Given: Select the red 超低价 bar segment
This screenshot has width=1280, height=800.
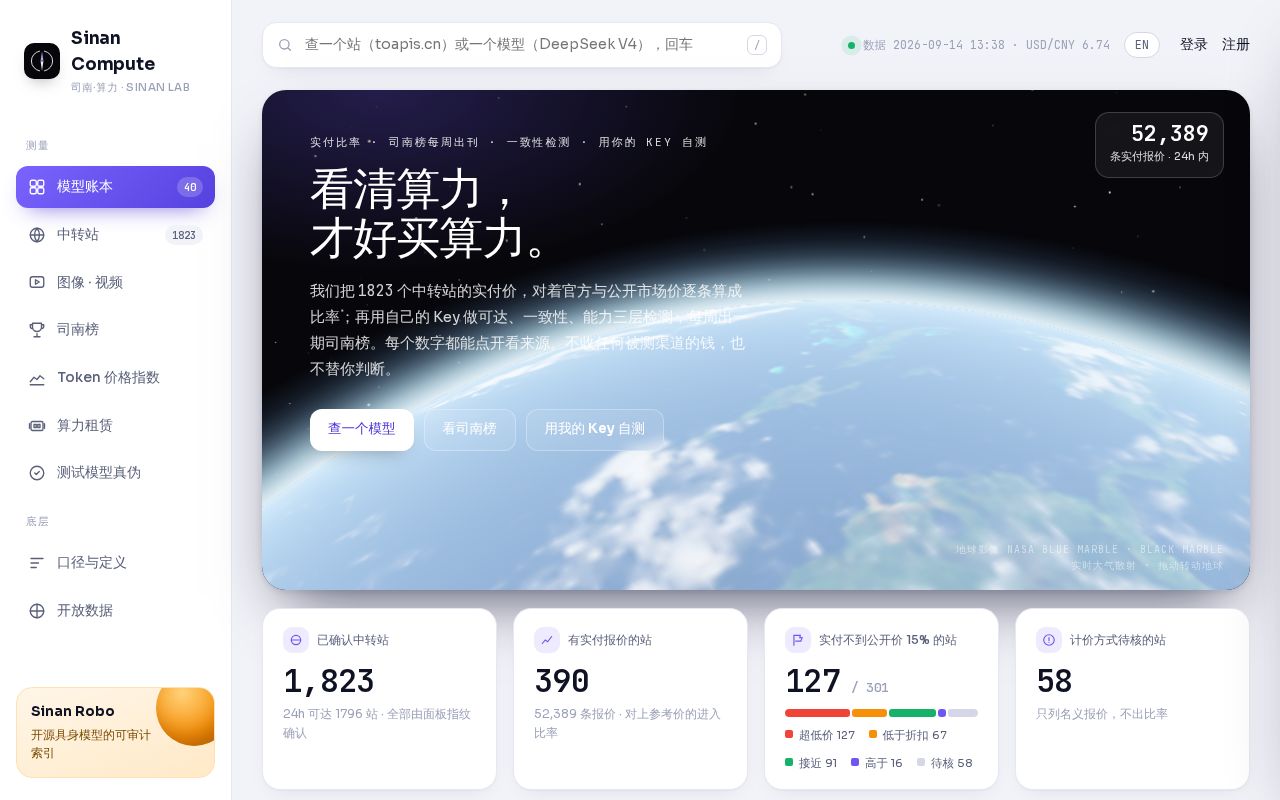Looking at the screenshot, I should (x=817, y=713).
